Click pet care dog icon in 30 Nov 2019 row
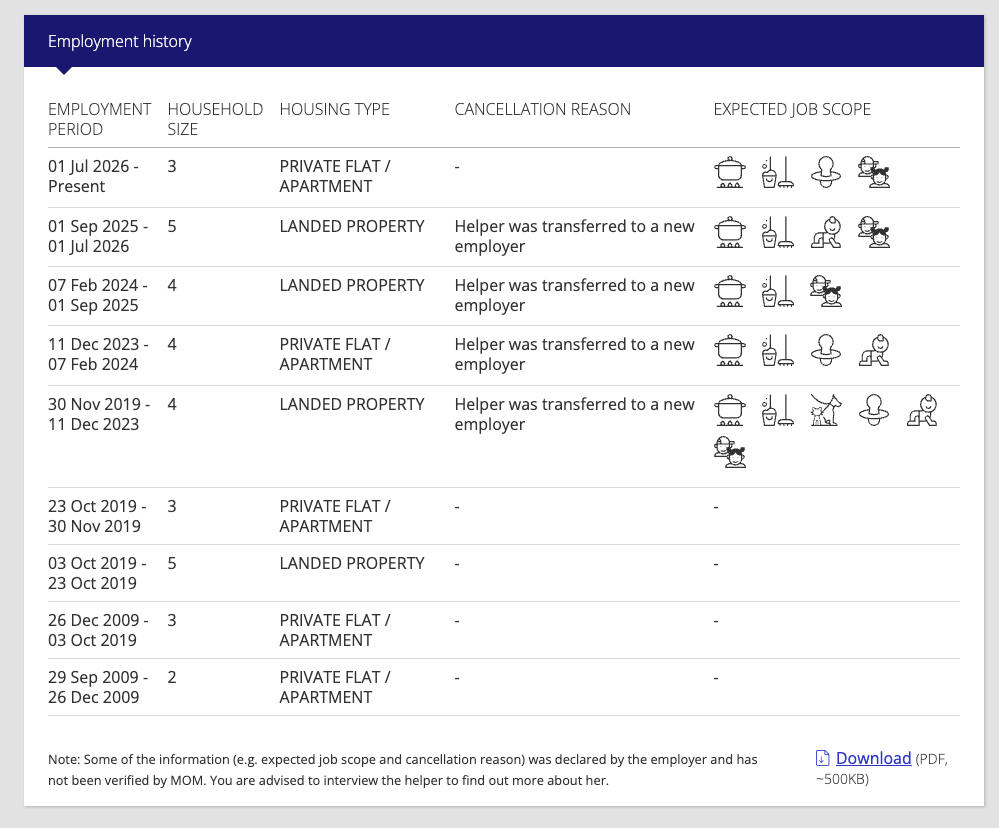Image resolution: width=999 pixels, height=828 pixels. tap(826, 410)
